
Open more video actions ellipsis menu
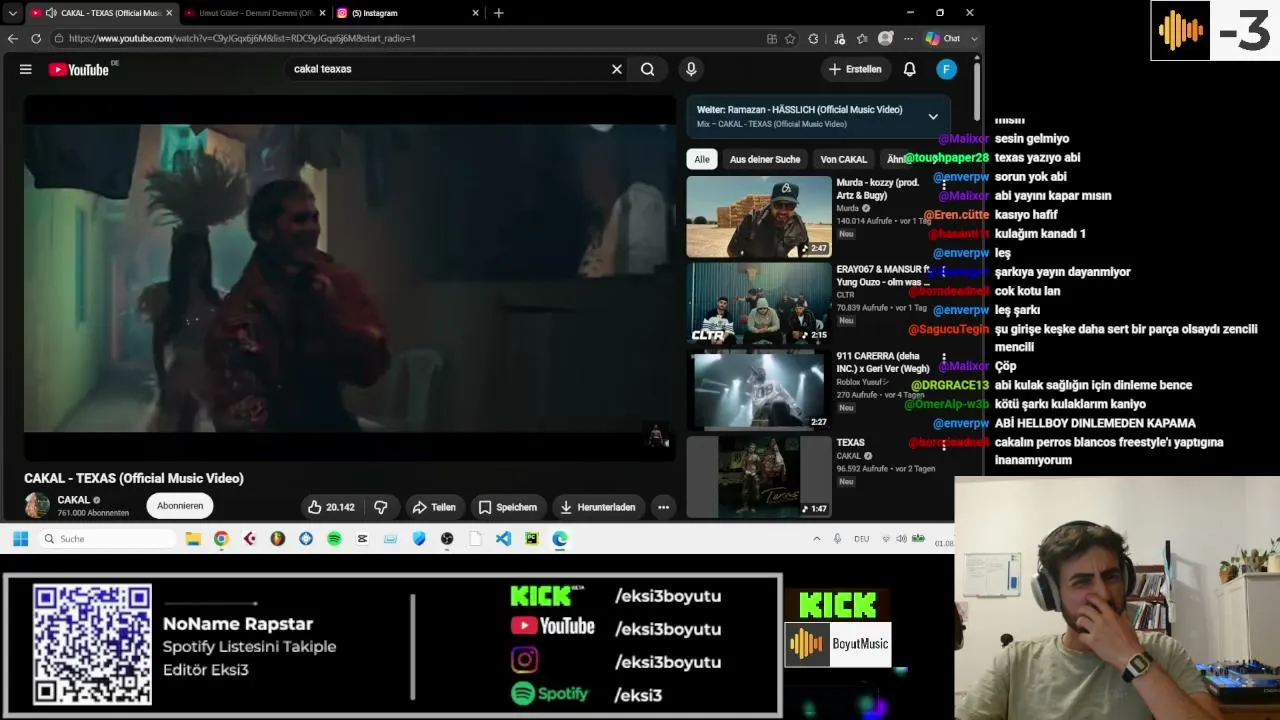(663, 507)
